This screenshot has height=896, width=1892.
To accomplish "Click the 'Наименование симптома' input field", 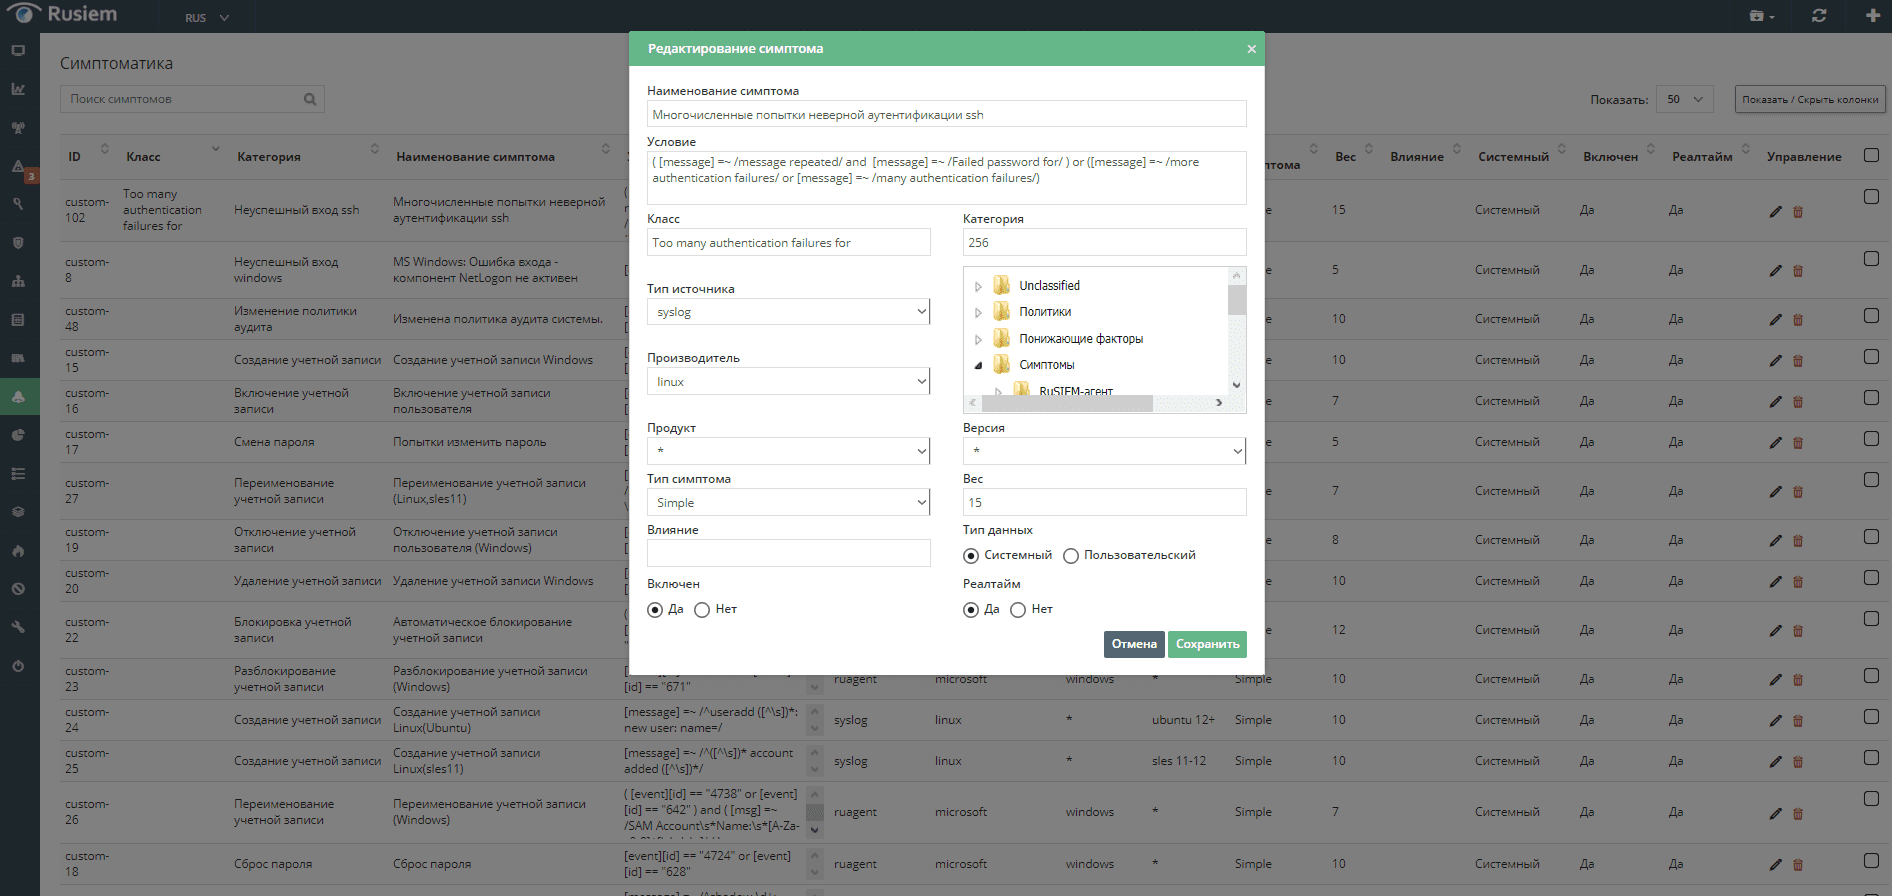I will tap(946, 115).
